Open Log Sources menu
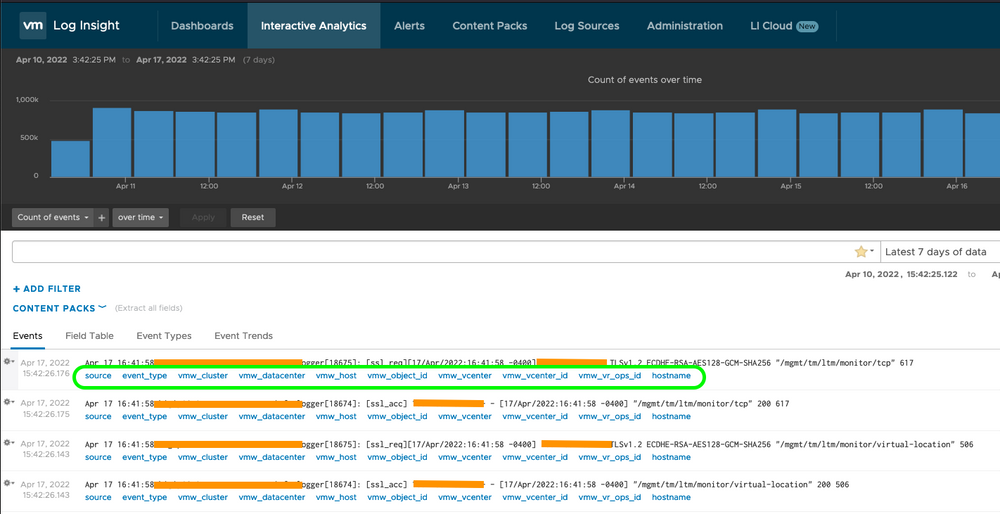1000x514 pixels. tap(587, 26)
